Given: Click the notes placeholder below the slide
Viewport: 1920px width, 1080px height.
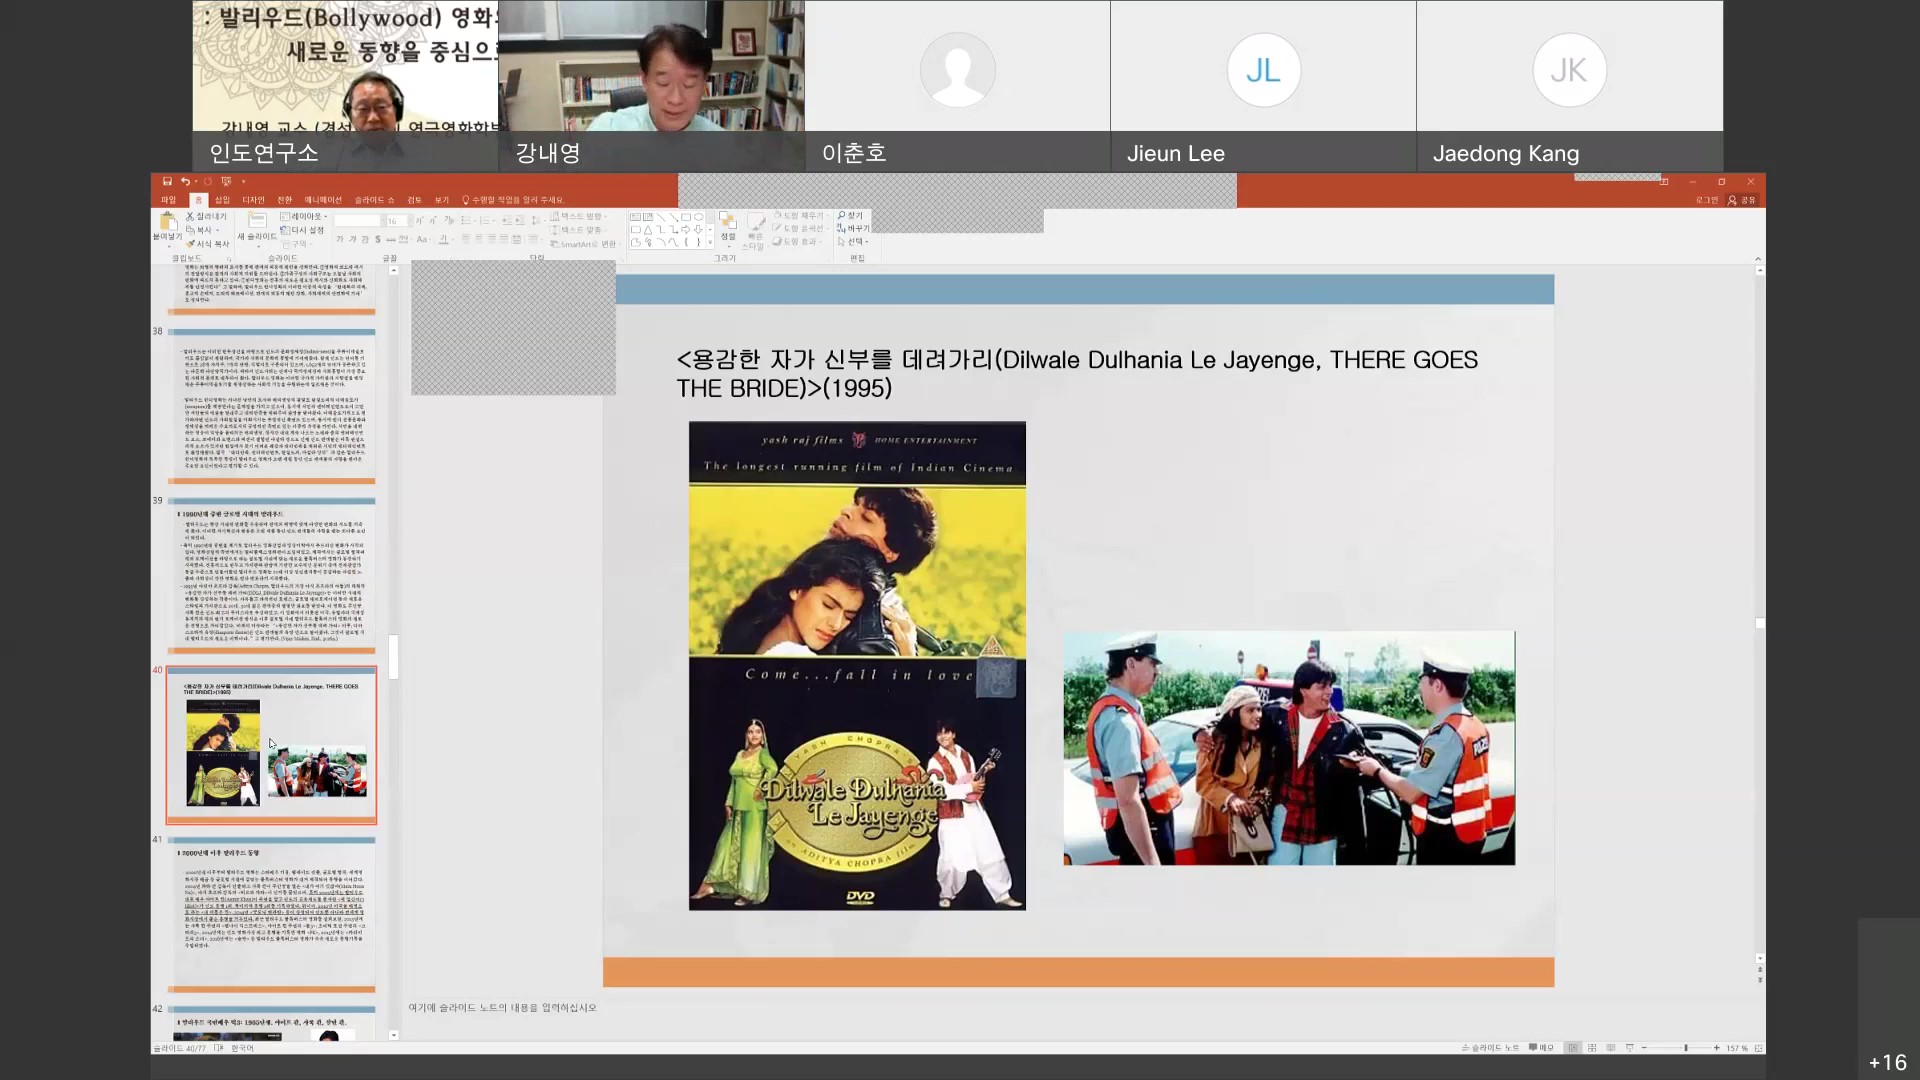Looking at the screenshot, I should coord(502,1008).
